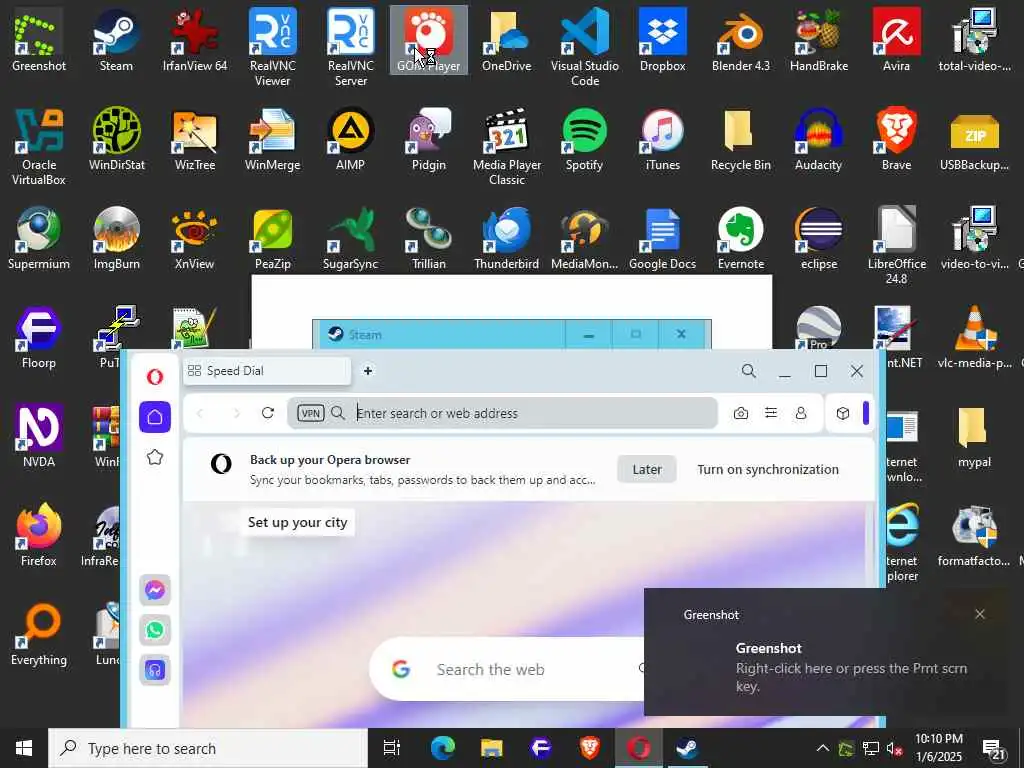The height and width of the screenshot is (768, 1024).
Task: Open eclipse desktop icon
Action: tap(818, 238)
